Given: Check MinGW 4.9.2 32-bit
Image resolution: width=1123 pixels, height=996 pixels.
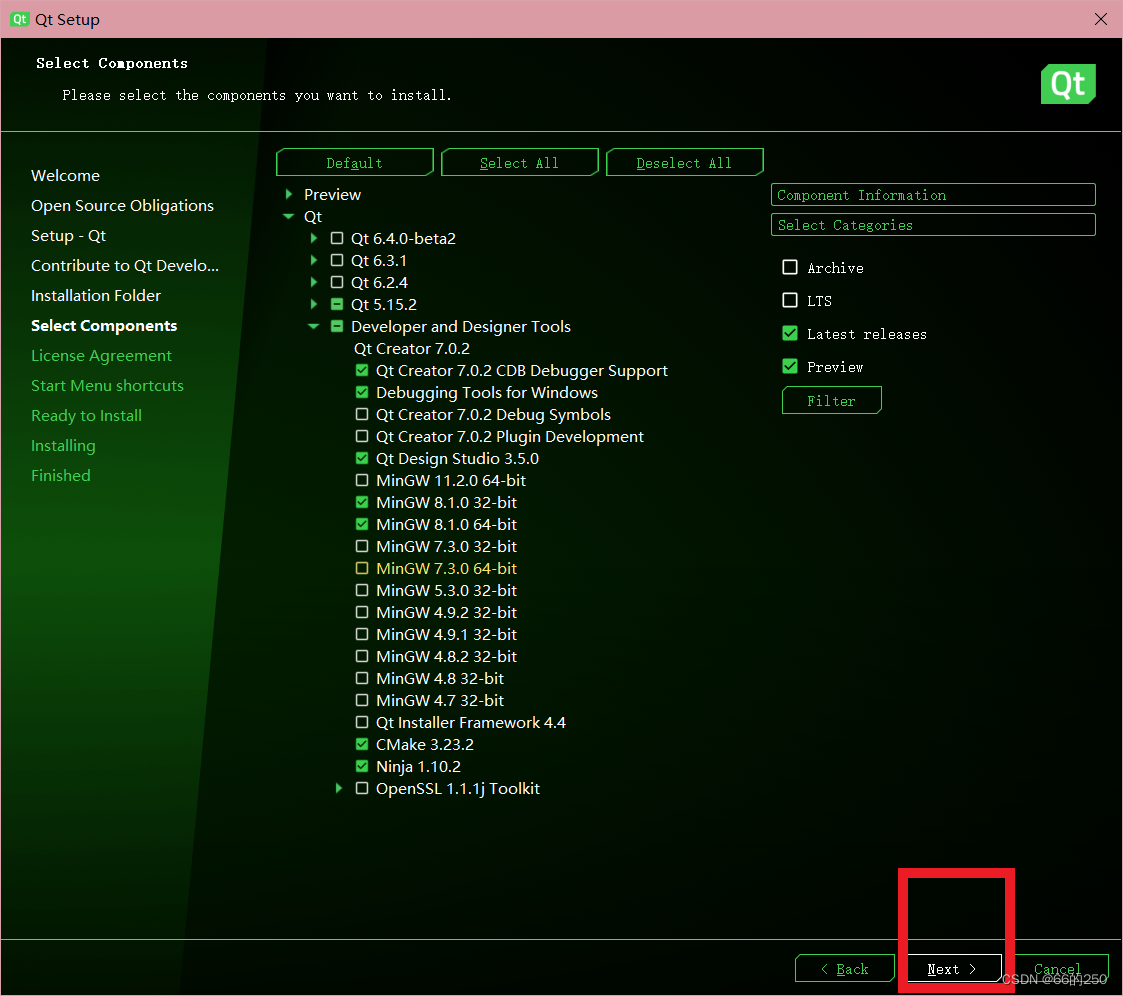Looking at the screenshot, I should pos(362,612).
